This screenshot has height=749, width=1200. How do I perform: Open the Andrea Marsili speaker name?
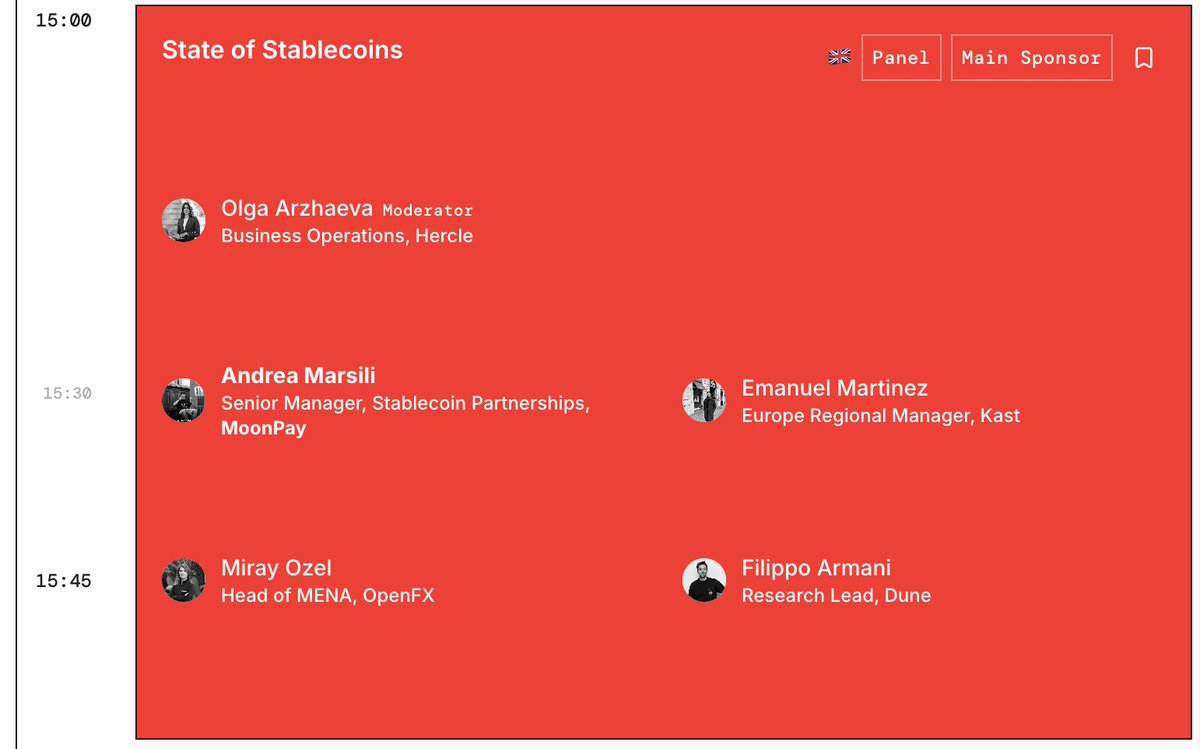point(298,376)
